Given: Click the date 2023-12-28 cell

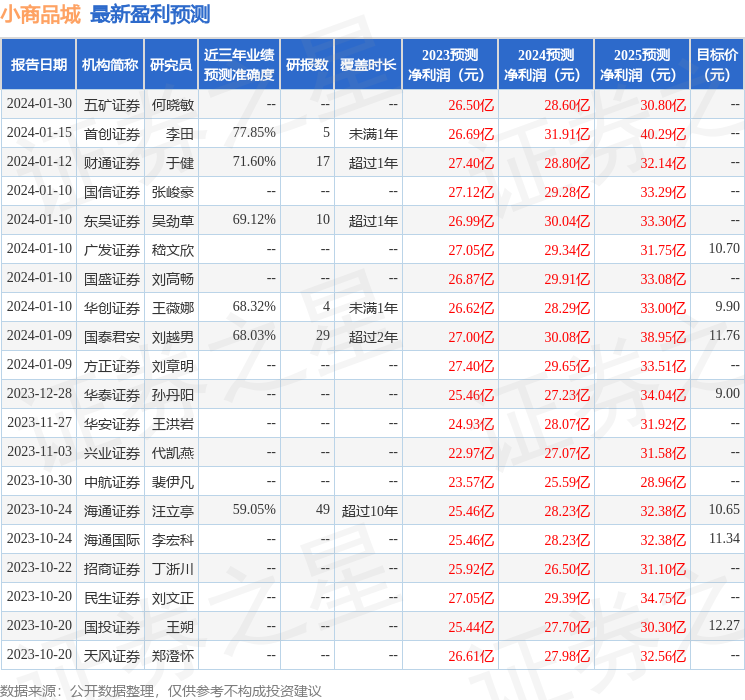Looking at the screenshot, I should (x=39, y=393).
